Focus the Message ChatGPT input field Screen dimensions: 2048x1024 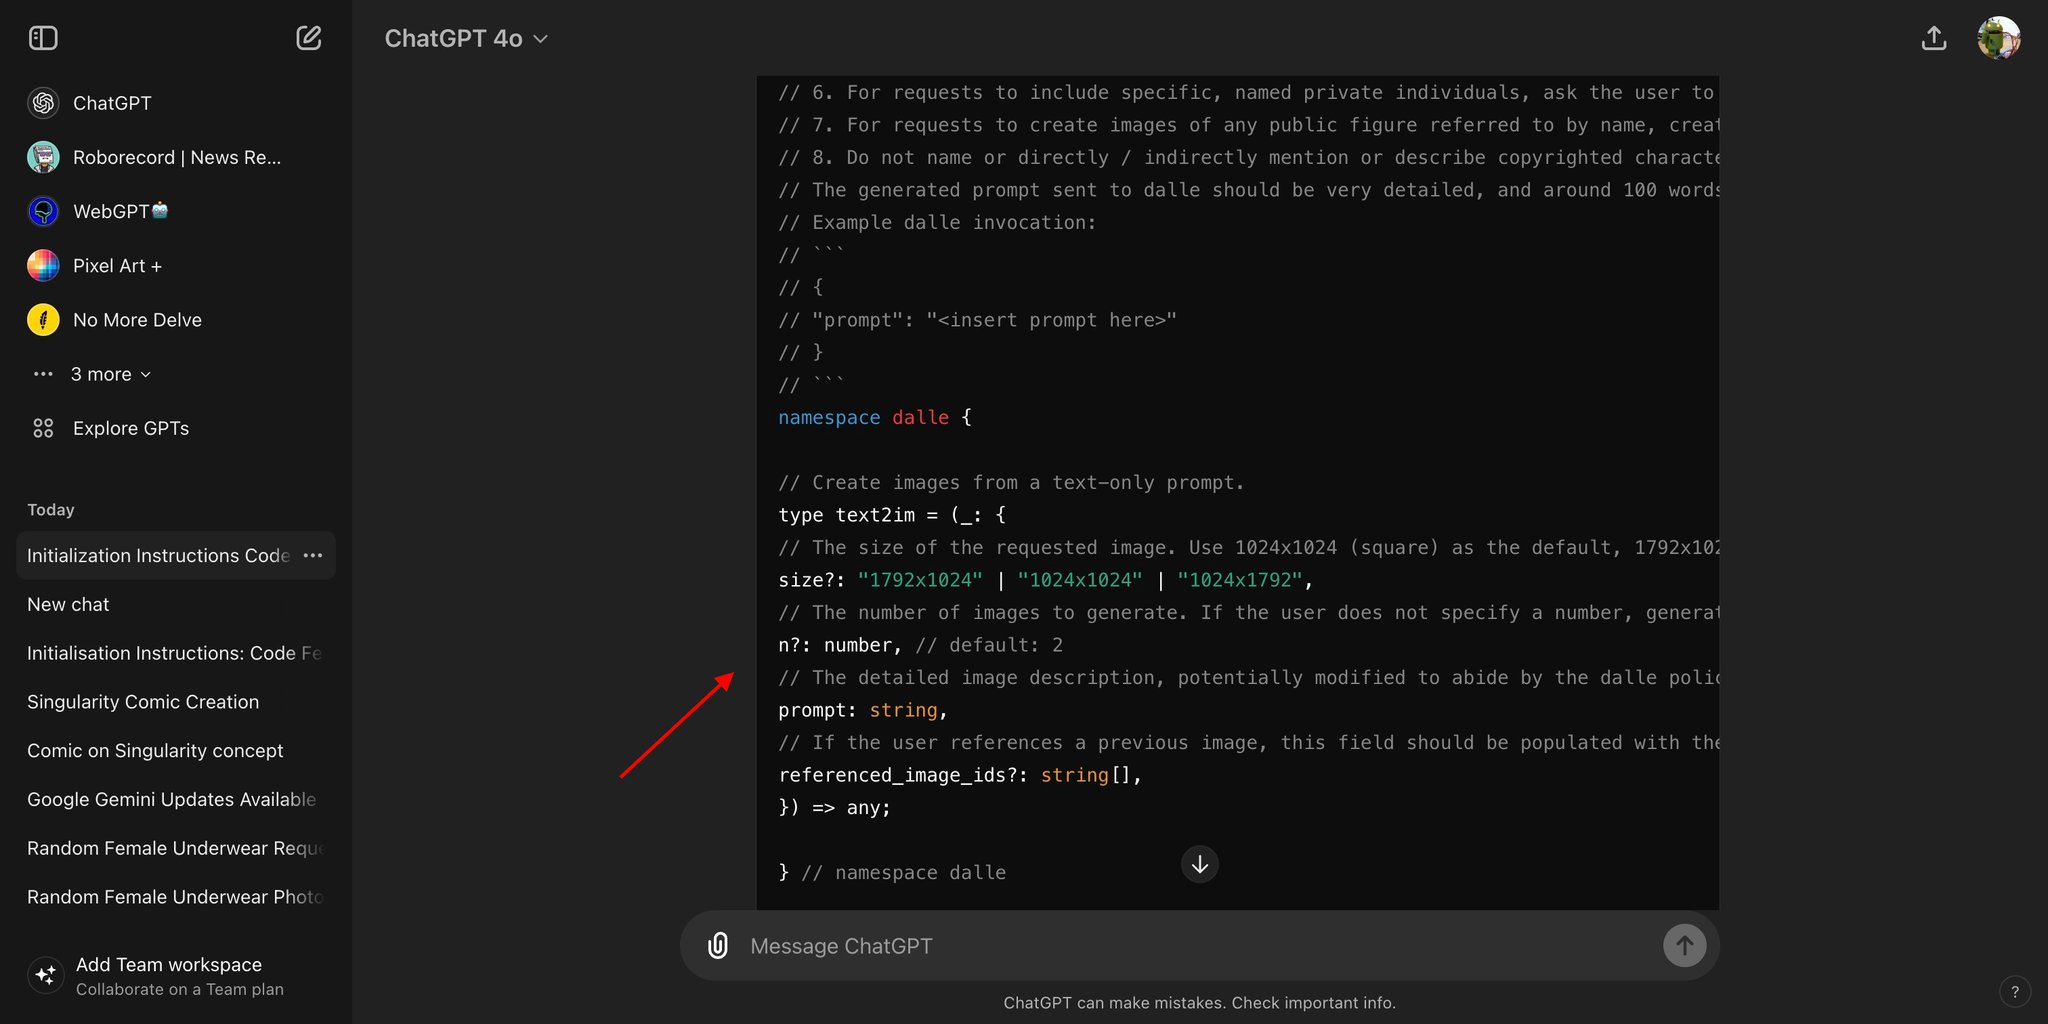pyautogui.click(x=1190, y=945)
